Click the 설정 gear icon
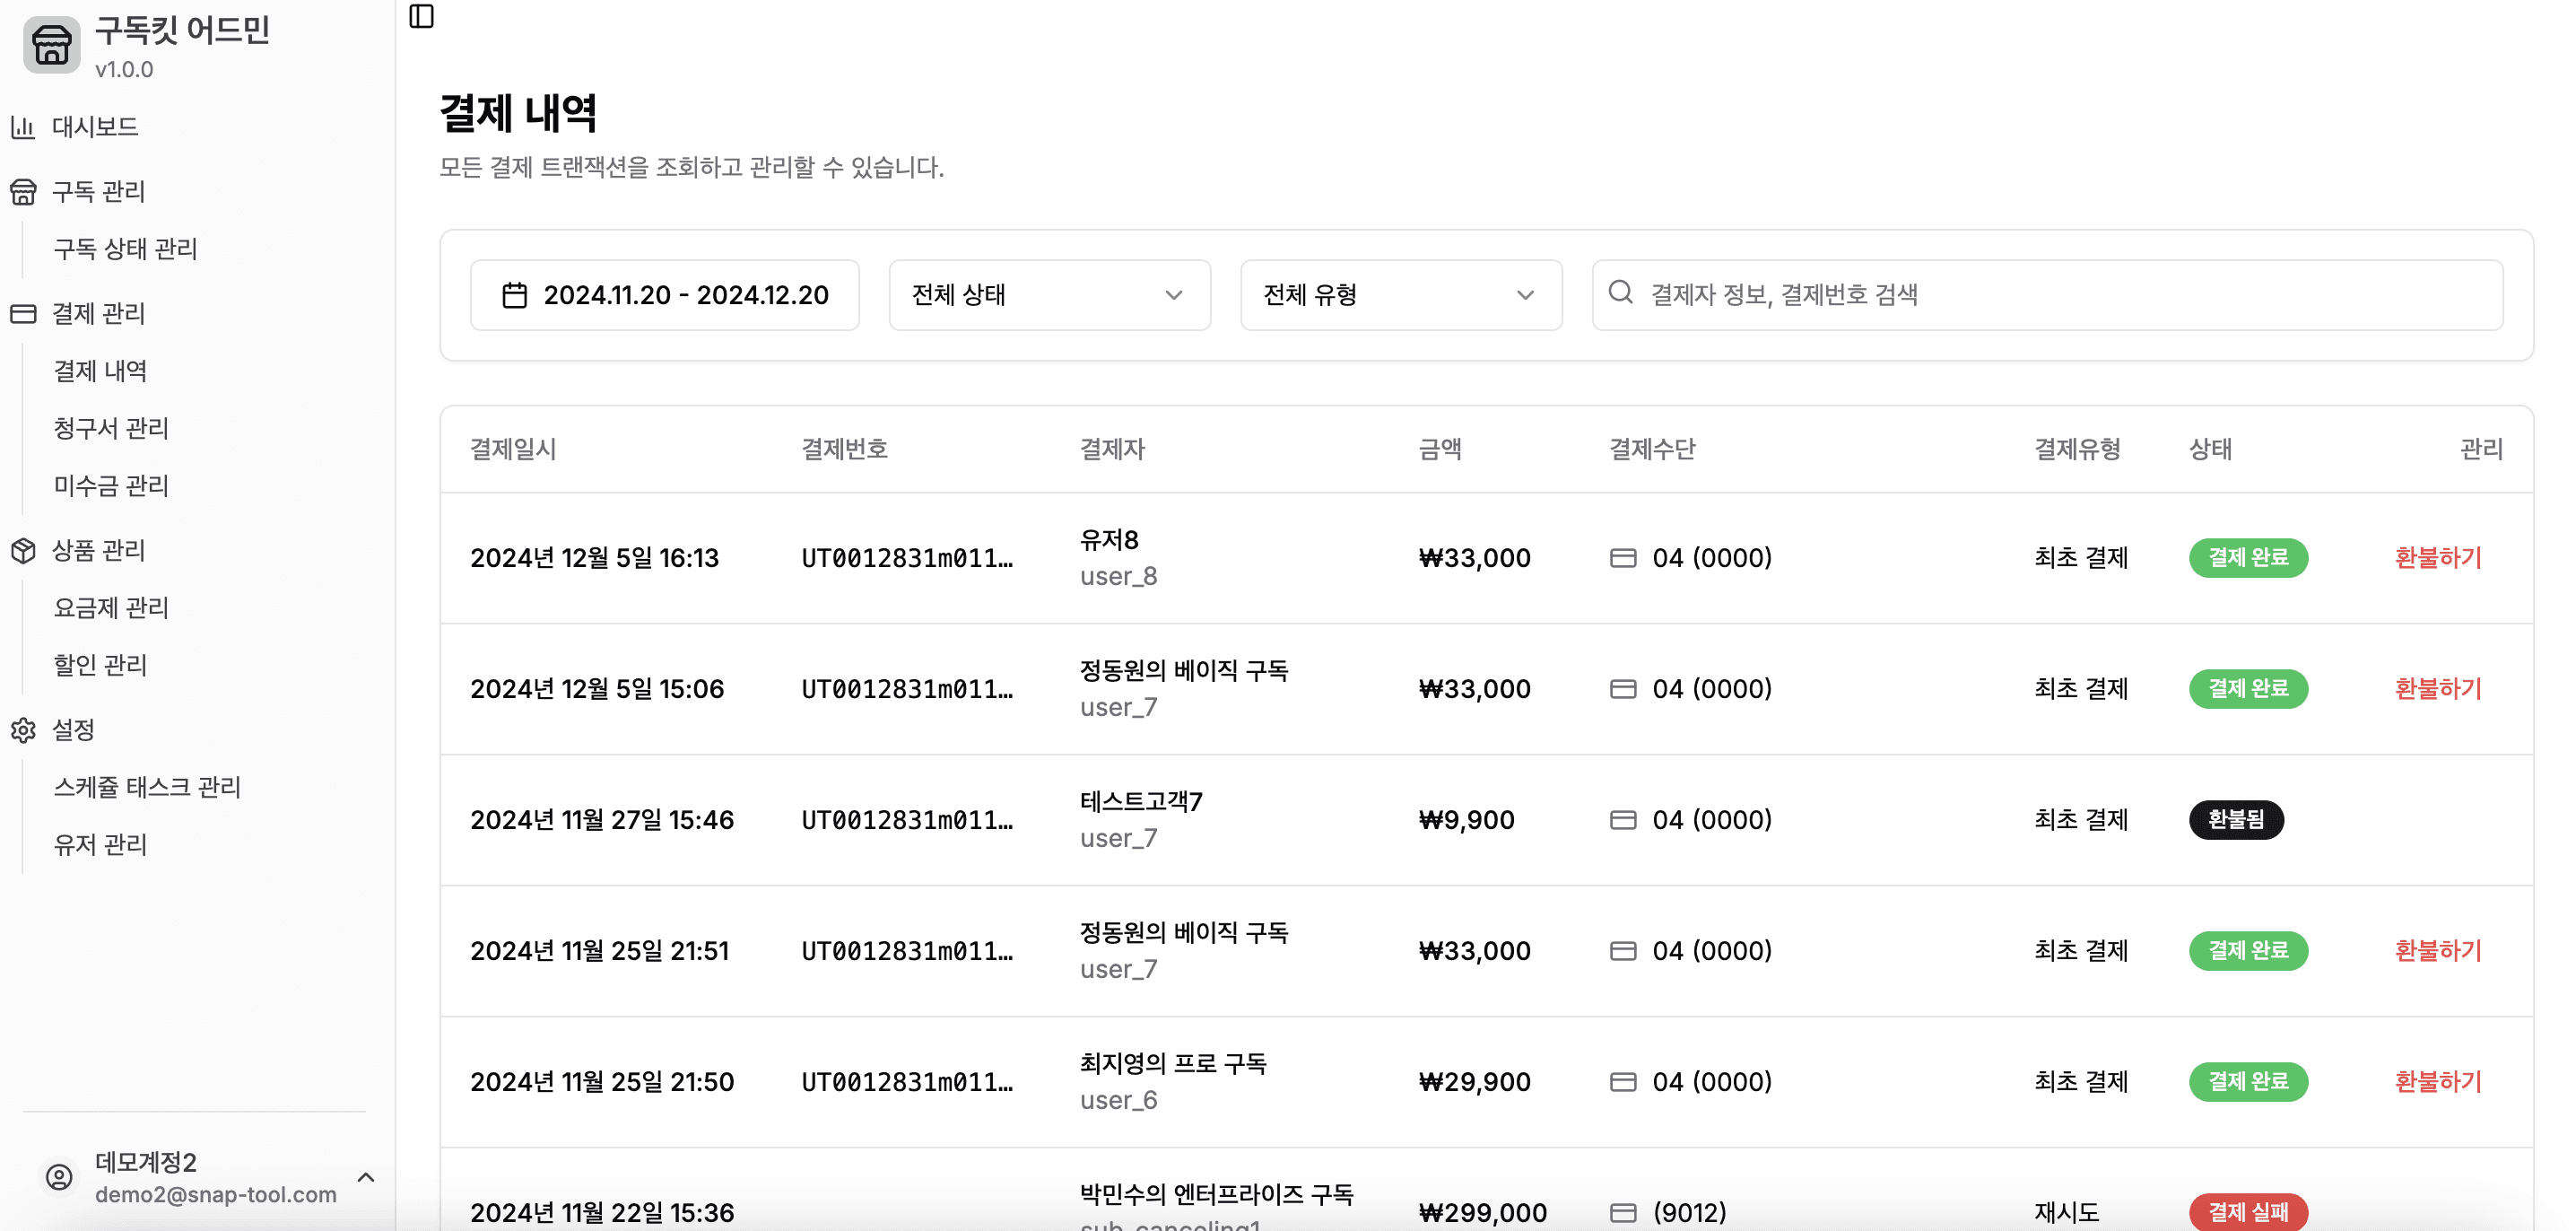 (23, 730)
